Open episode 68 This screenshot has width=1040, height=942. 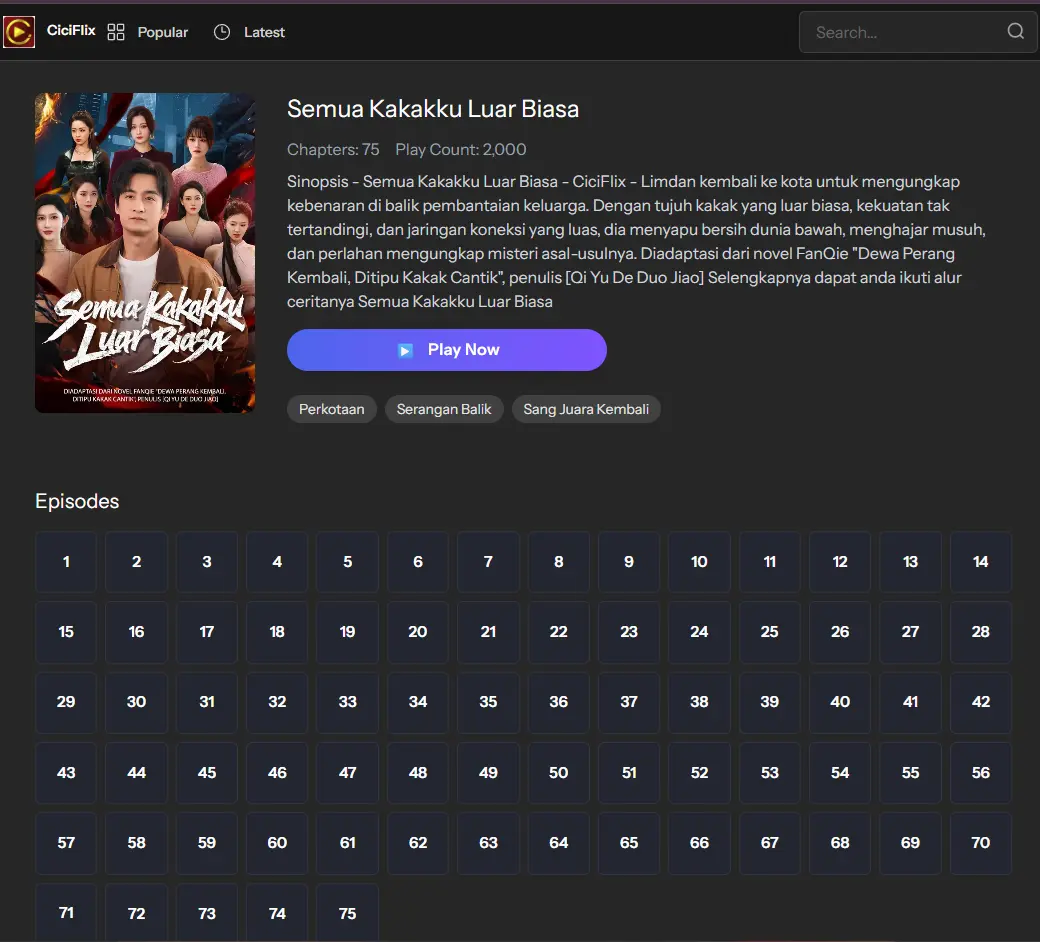(x=840, y=843)
